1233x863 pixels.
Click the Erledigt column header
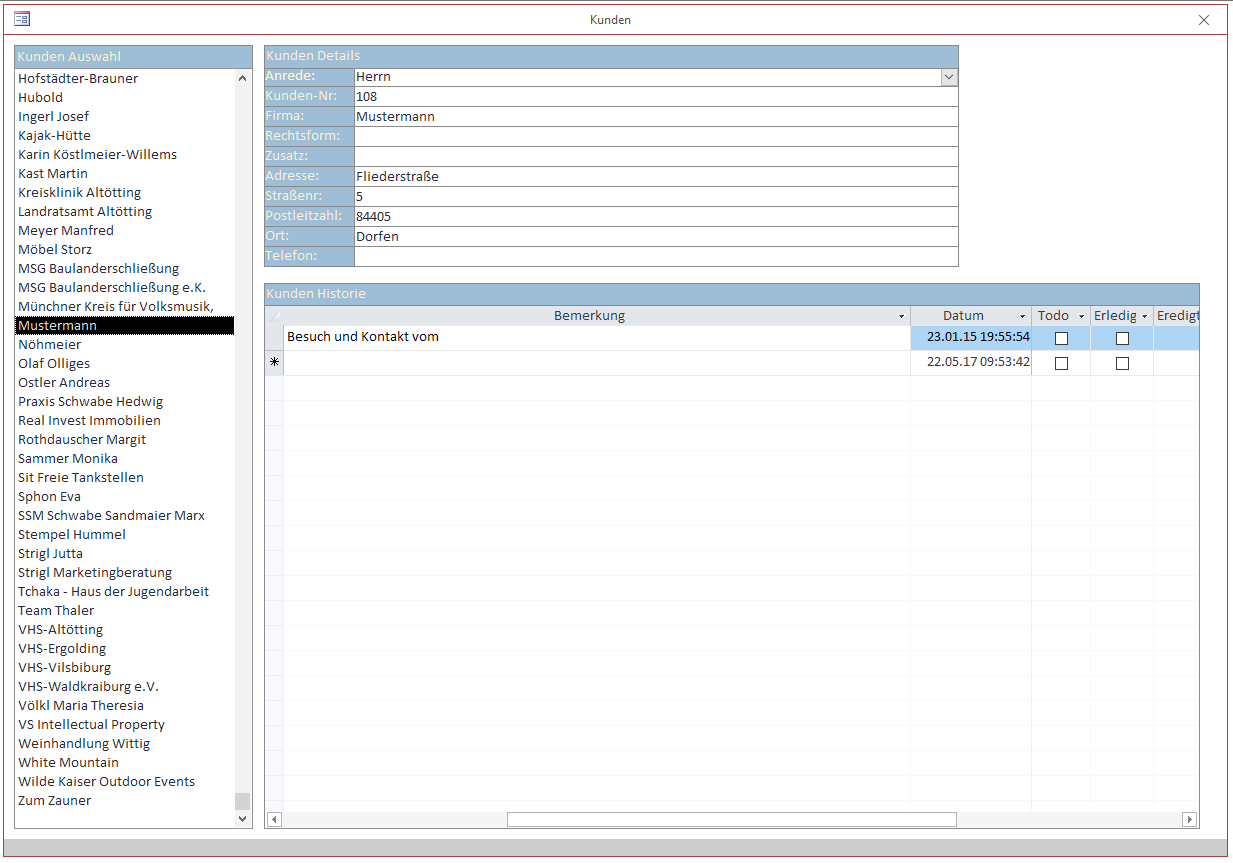click(1115, 316)
